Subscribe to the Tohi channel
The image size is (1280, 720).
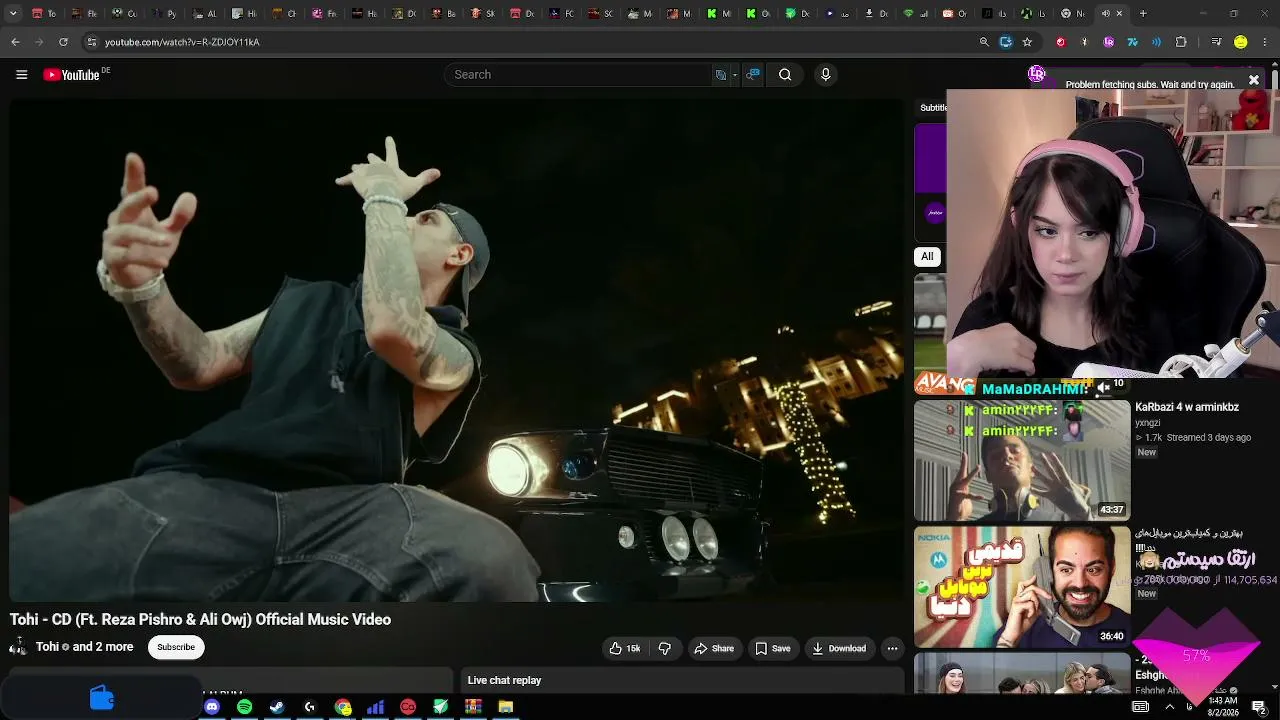click(x=176, y=647)
